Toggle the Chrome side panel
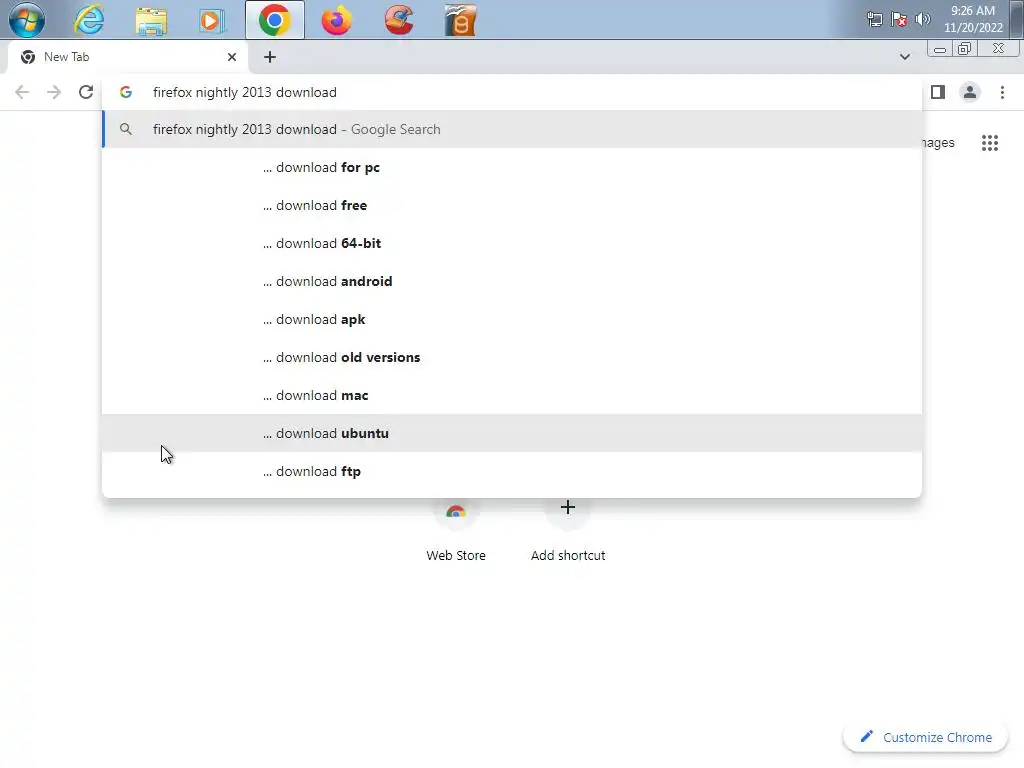This screenshot has width=1024, height=768. pyautogui.click(x=938, y=92)
